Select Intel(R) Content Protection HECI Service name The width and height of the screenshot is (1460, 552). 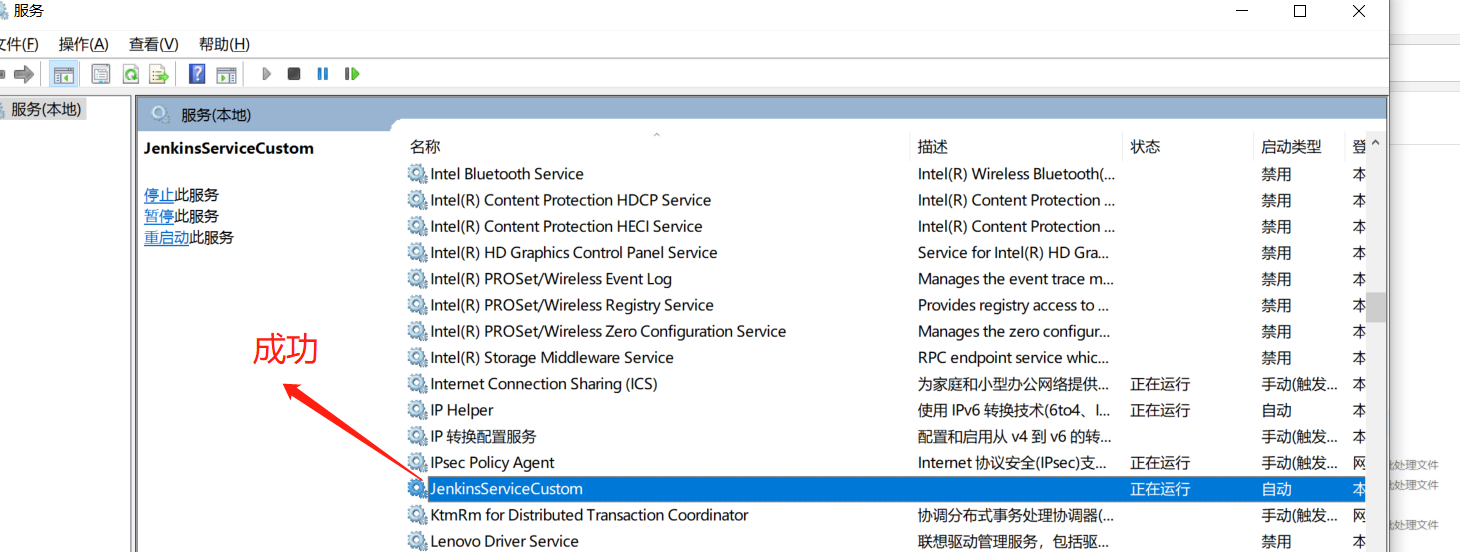coord(566,226)
